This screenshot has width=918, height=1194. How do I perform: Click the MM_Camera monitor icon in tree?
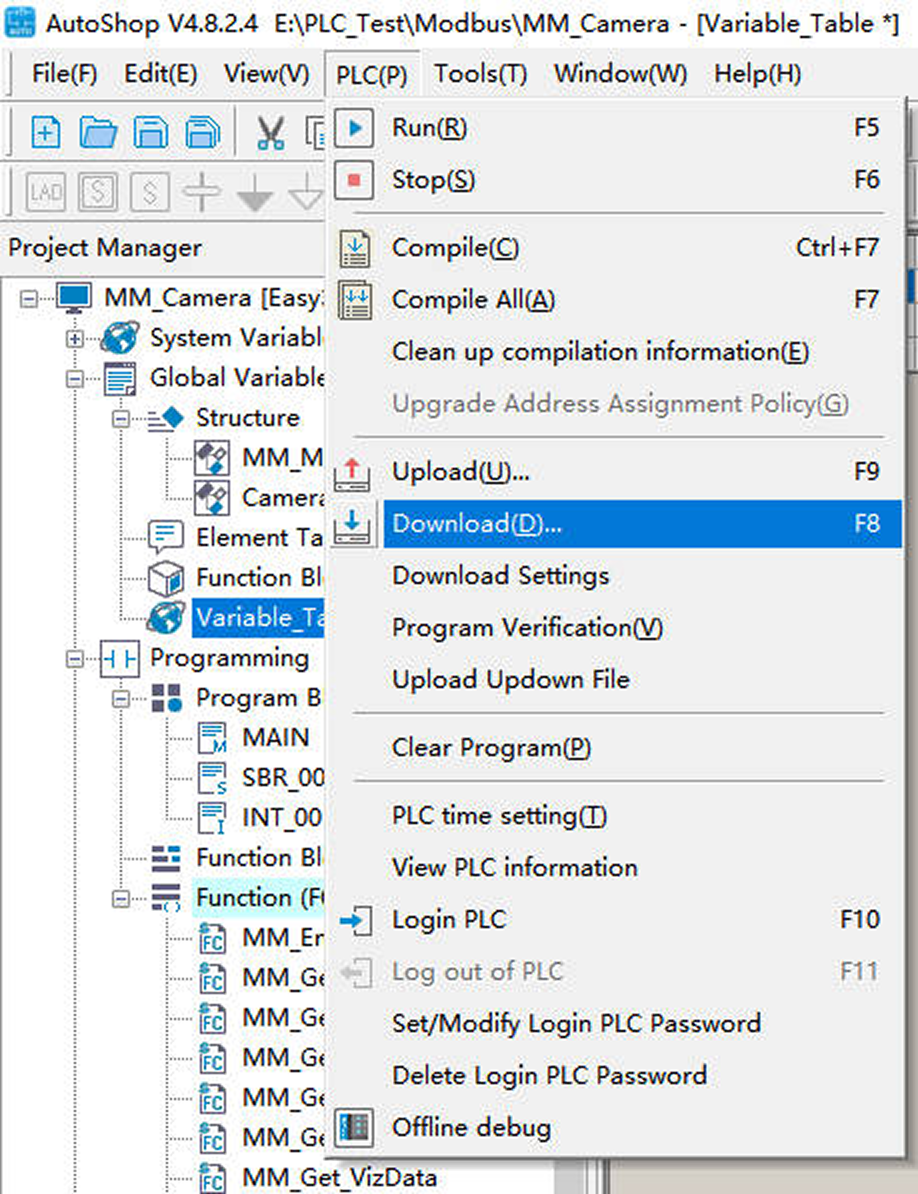pos(75,298)
